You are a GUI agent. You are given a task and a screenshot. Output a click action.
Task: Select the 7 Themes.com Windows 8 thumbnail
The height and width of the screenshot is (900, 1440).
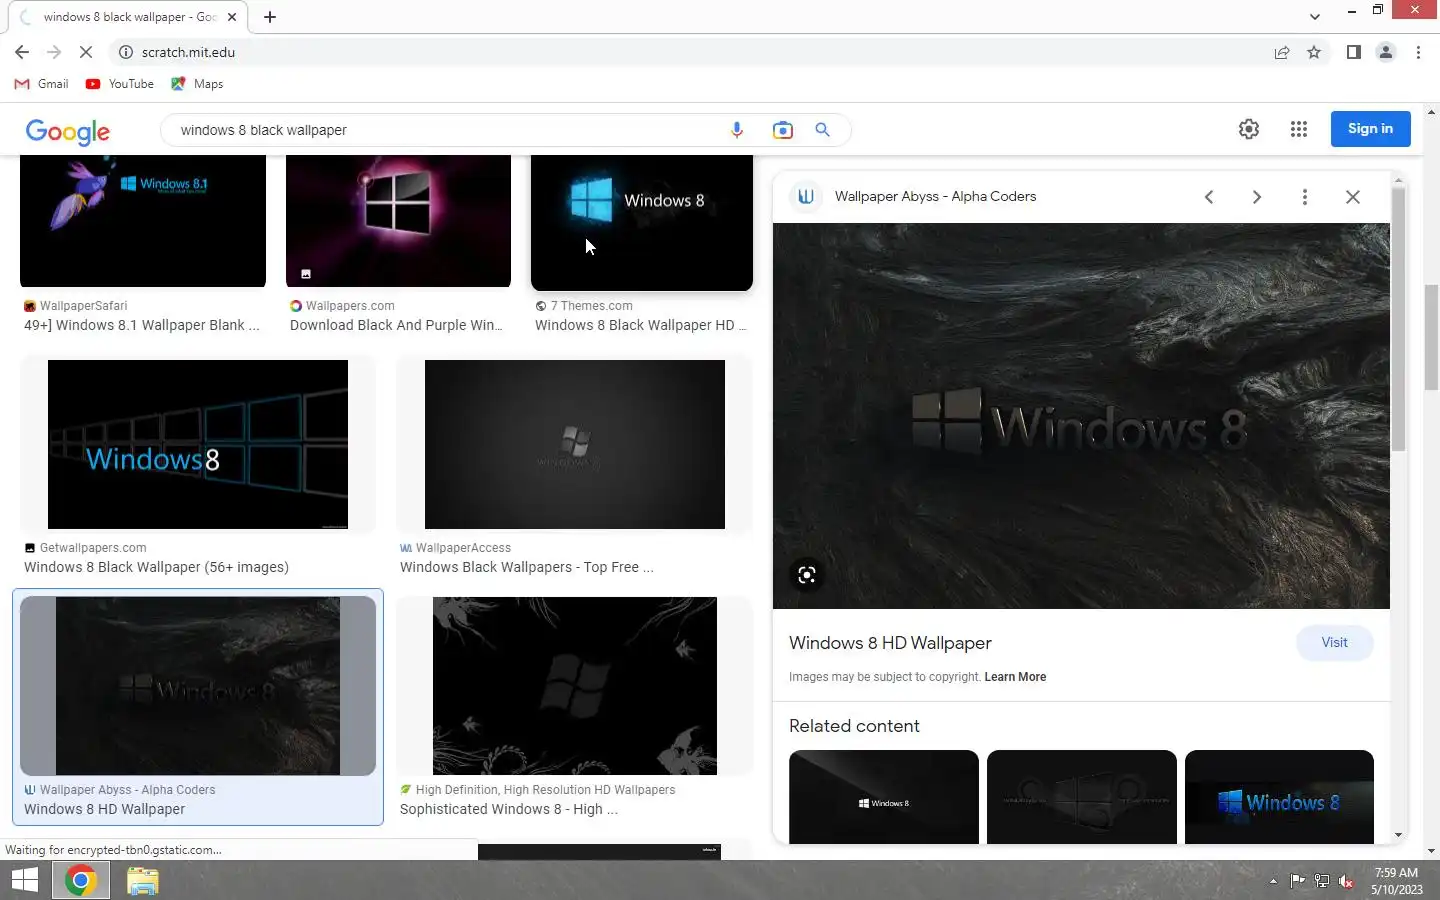click(642, 223)
